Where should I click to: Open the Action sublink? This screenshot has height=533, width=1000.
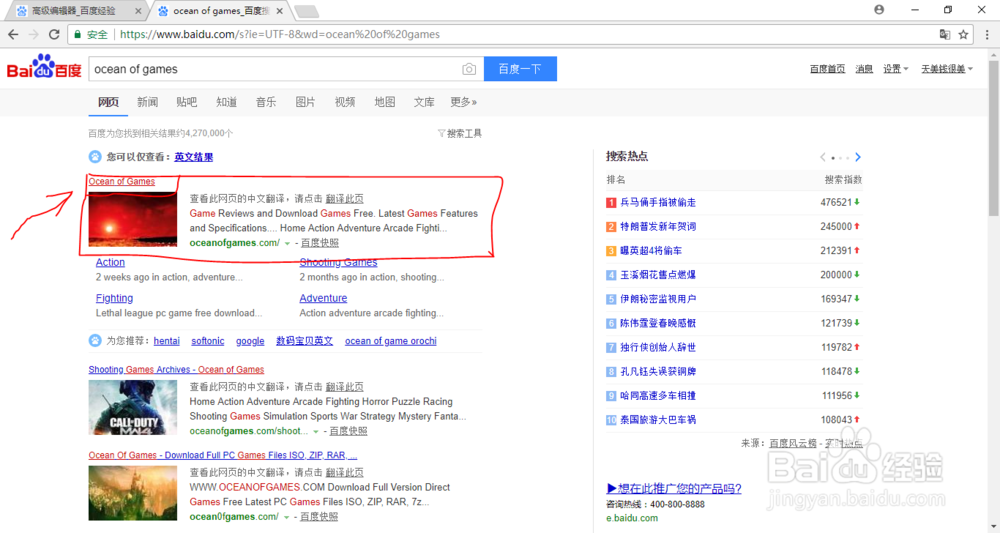(110, 262)
